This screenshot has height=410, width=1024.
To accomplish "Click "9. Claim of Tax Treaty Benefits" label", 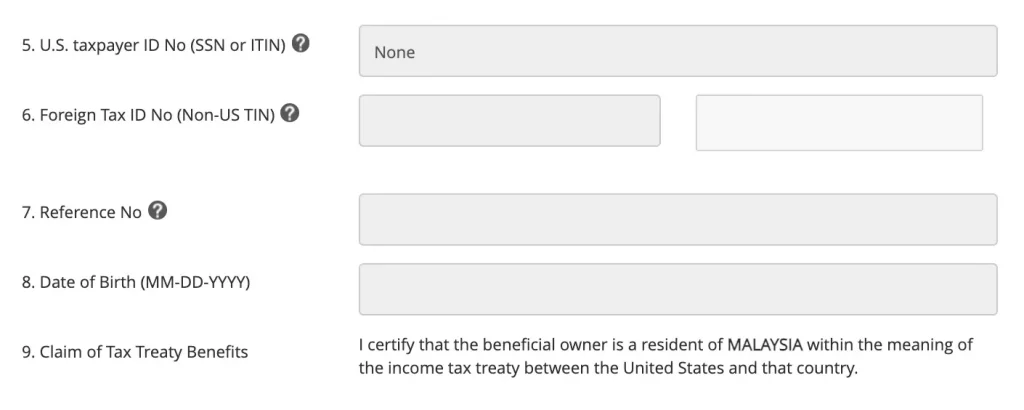I will coord(134,352).
